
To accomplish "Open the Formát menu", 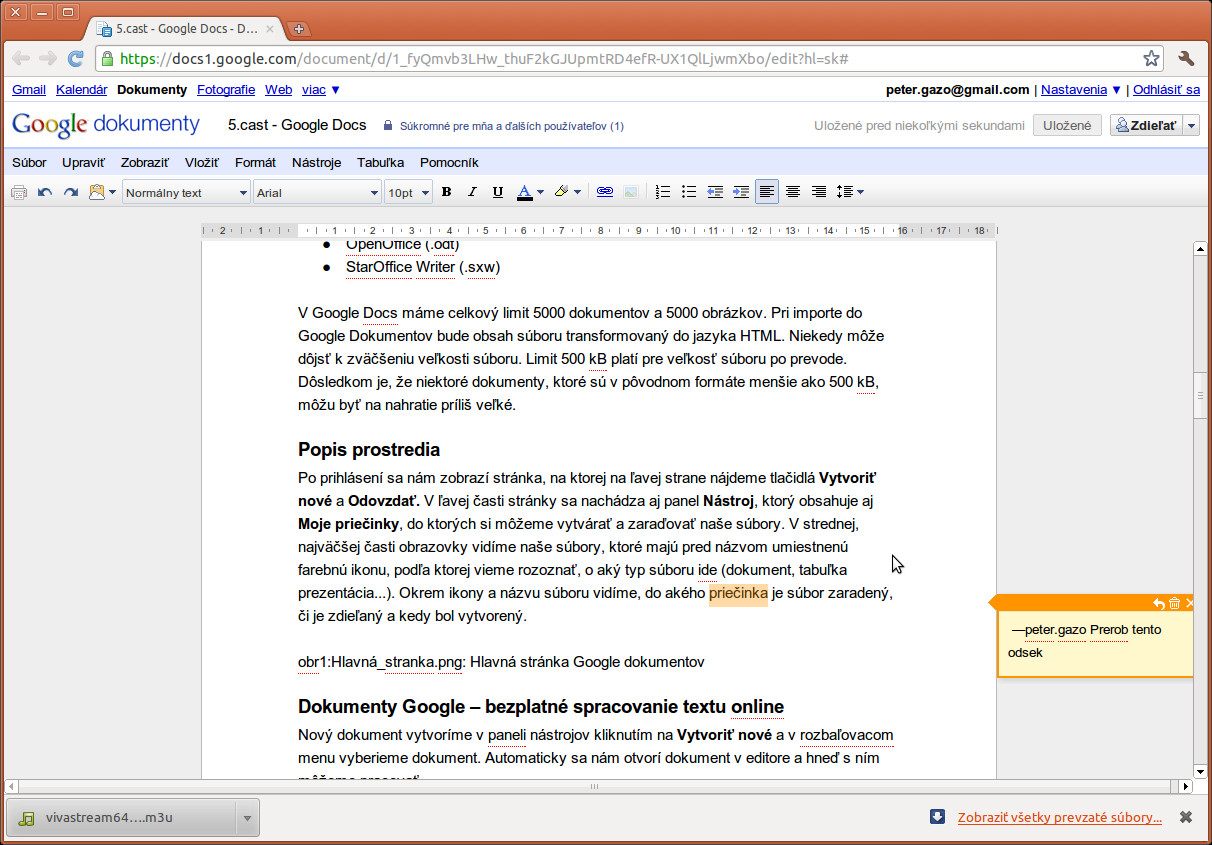I will click(255, 162).
